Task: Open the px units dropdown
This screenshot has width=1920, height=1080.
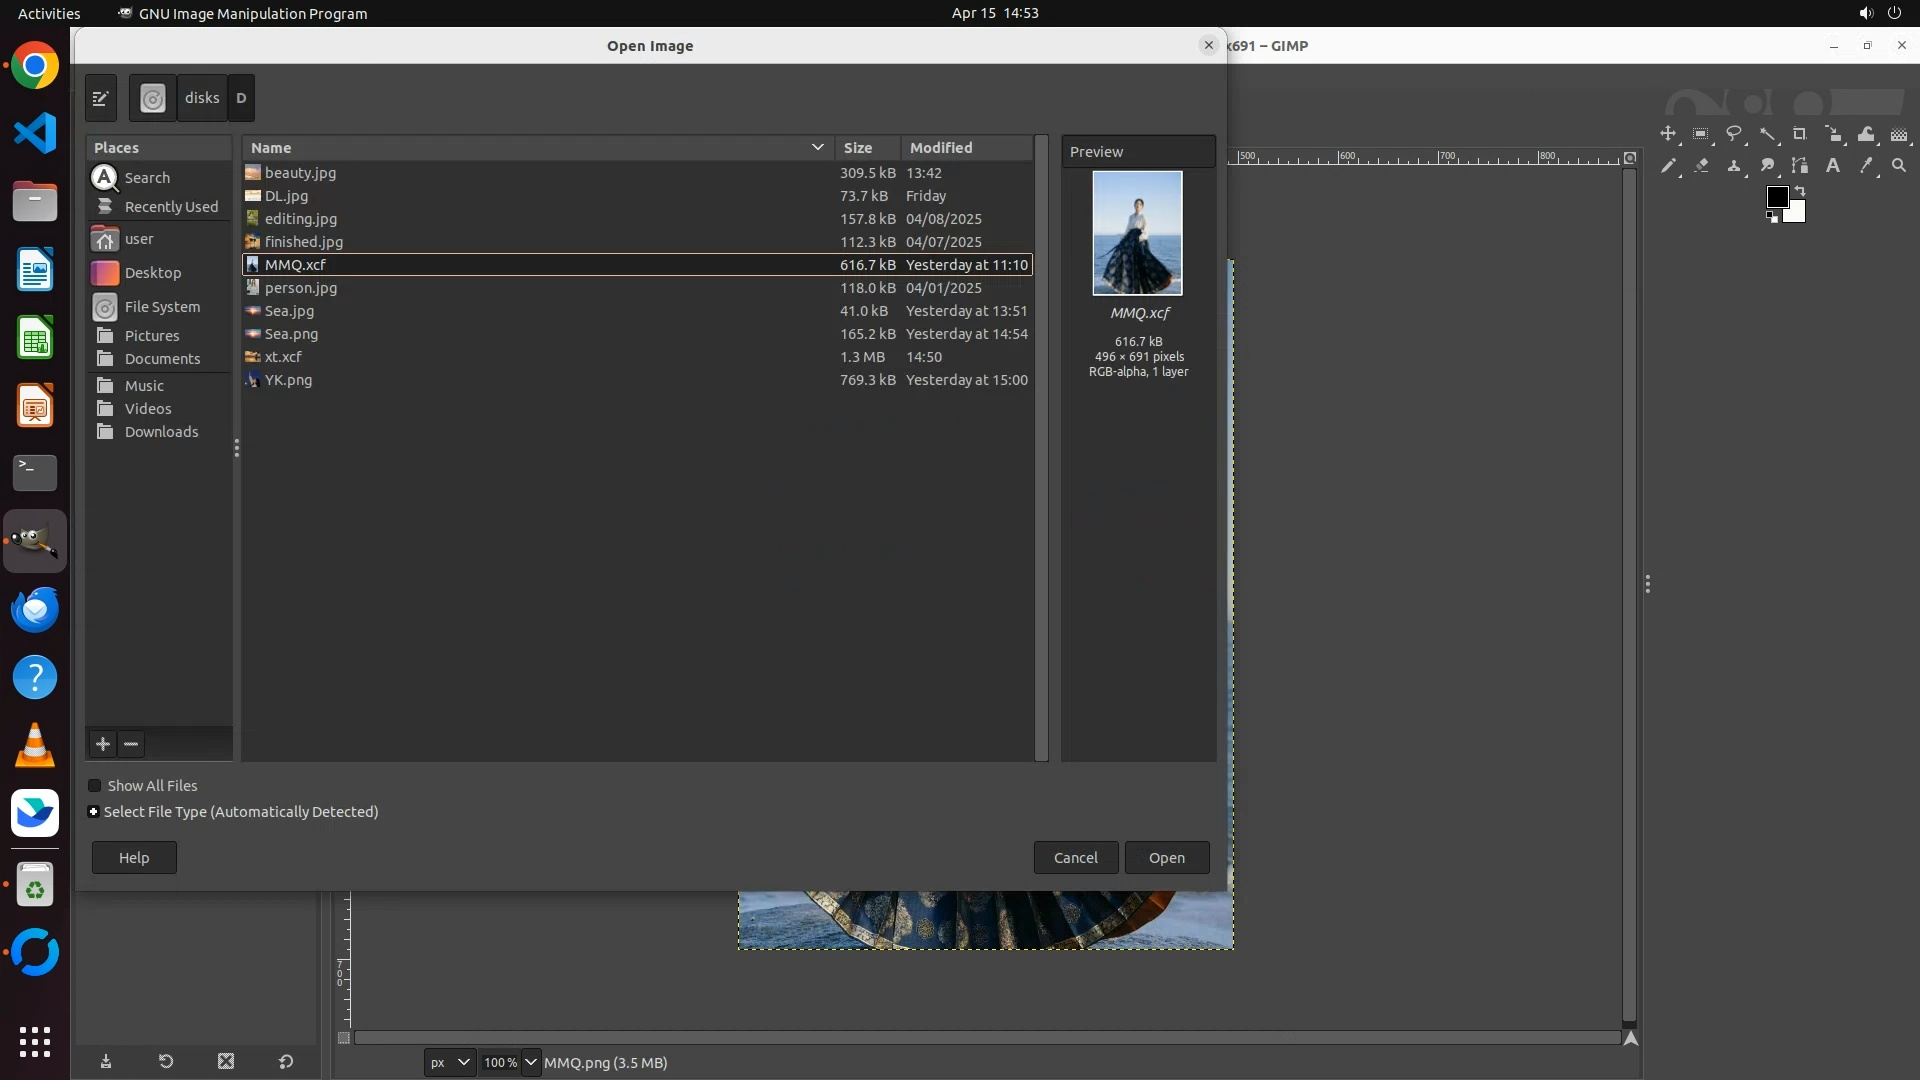Action: pos(449,1062)
